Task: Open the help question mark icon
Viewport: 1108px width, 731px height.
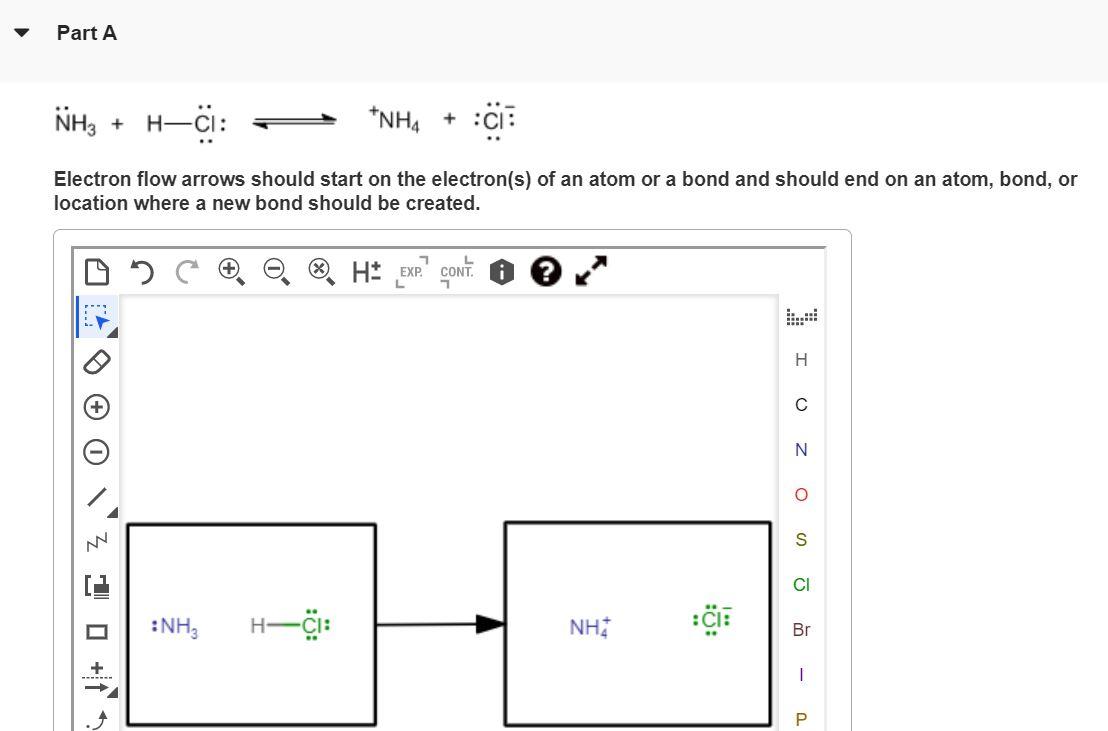Action: pos(546,271)
